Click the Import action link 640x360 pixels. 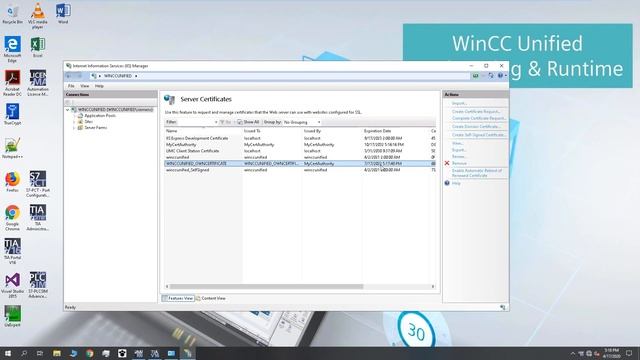tap(459, 103)
